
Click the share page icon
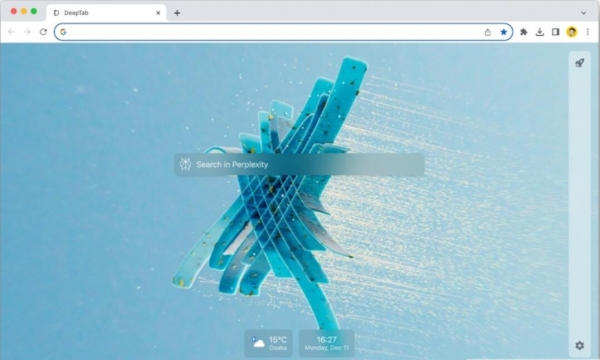[x=488, y=32]
